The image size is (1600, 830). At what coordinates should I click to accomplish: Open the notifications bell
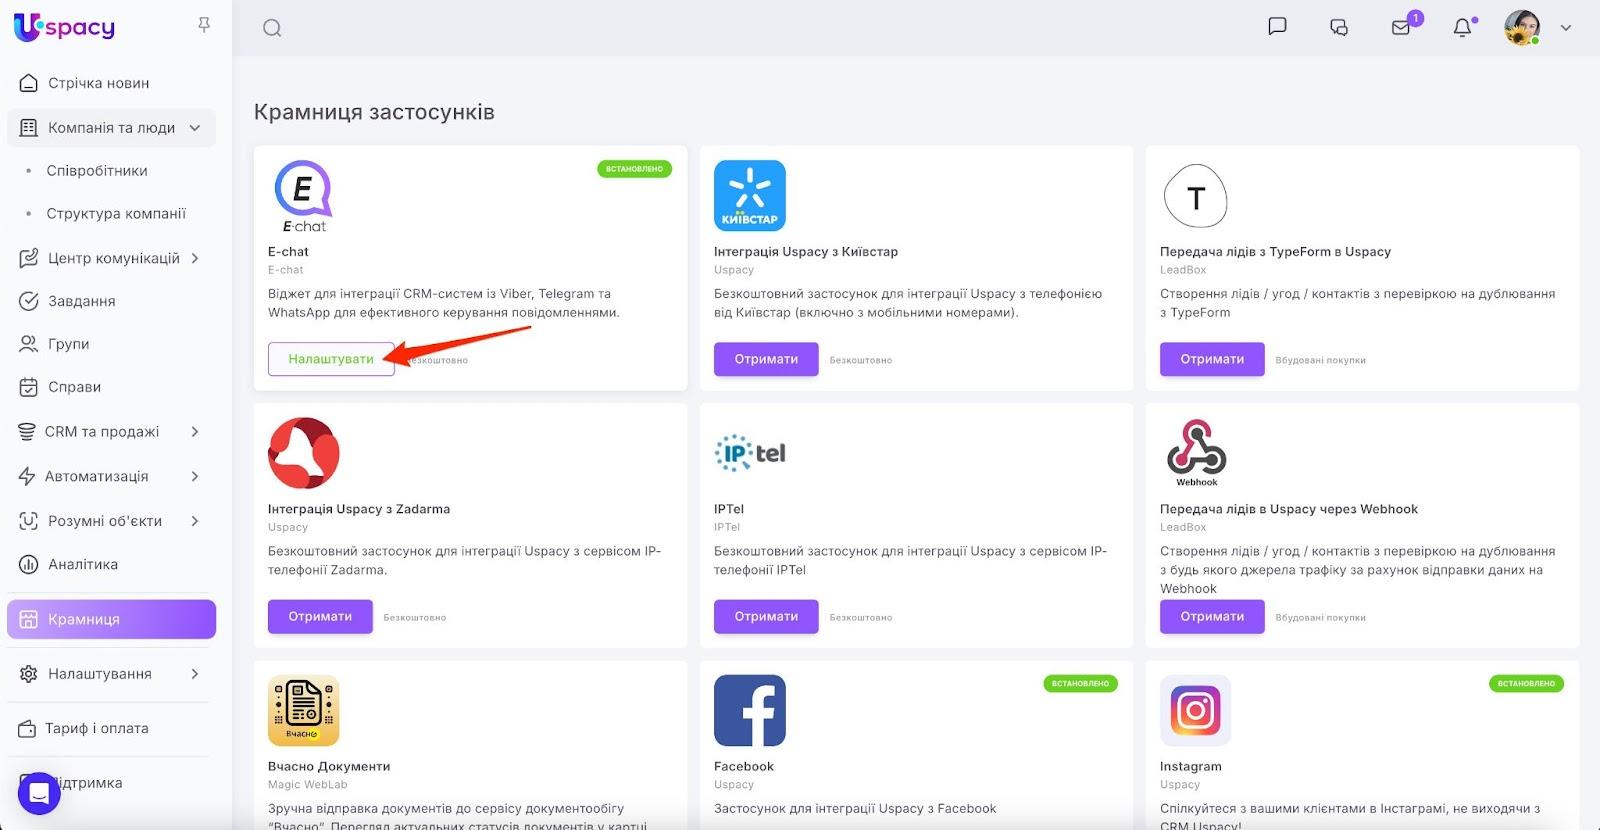tap(1462, 28)
